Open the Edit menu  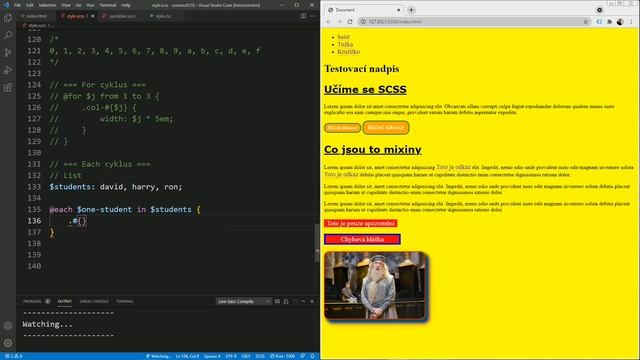click(30, 5)
